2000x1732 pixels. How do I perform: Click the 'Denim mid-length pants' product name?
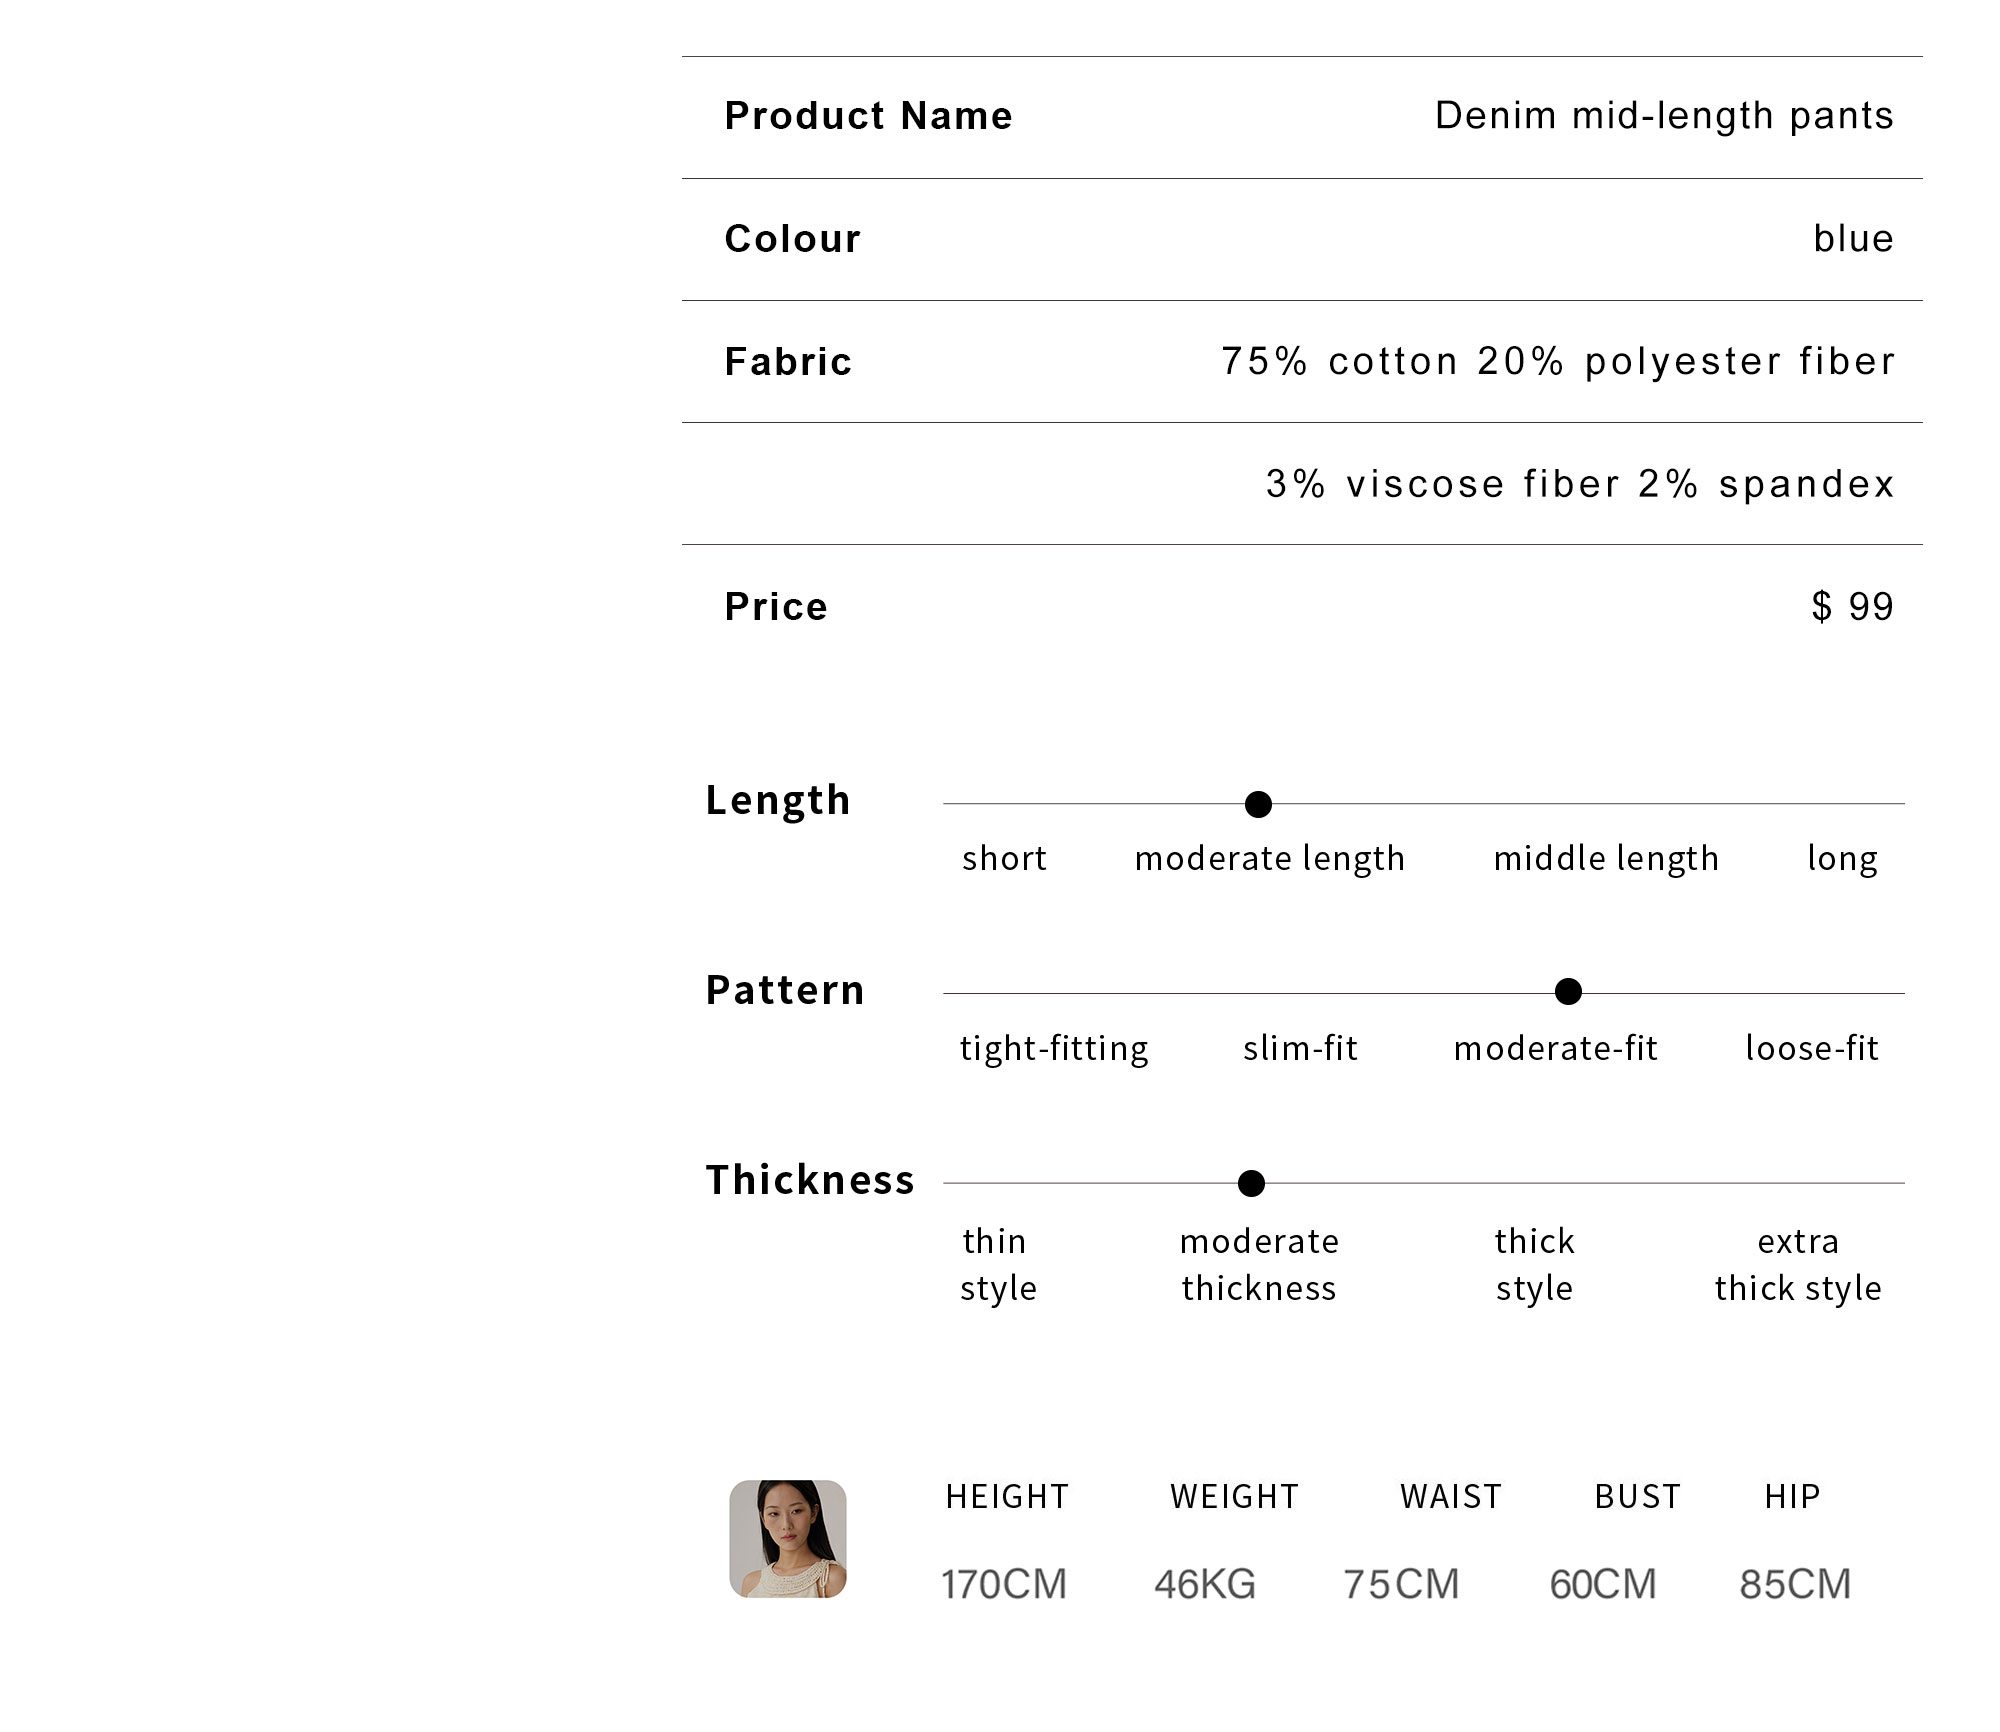tap(1664, 116)
